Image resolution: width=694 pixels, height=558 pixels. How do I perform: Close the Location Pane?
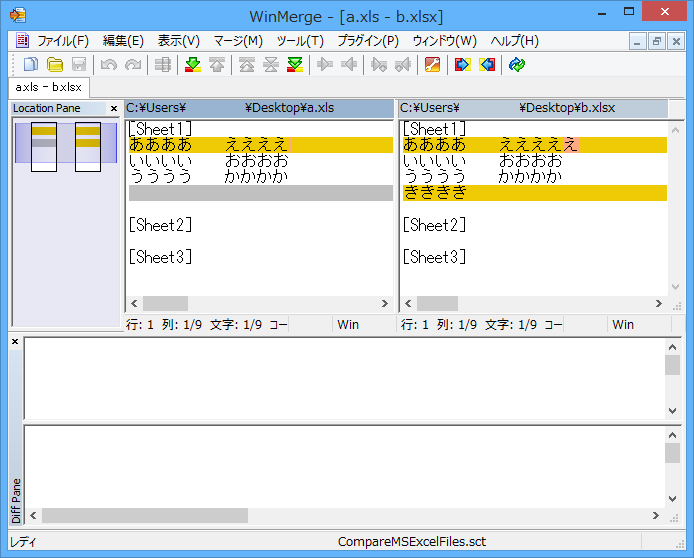click(114, 108)
